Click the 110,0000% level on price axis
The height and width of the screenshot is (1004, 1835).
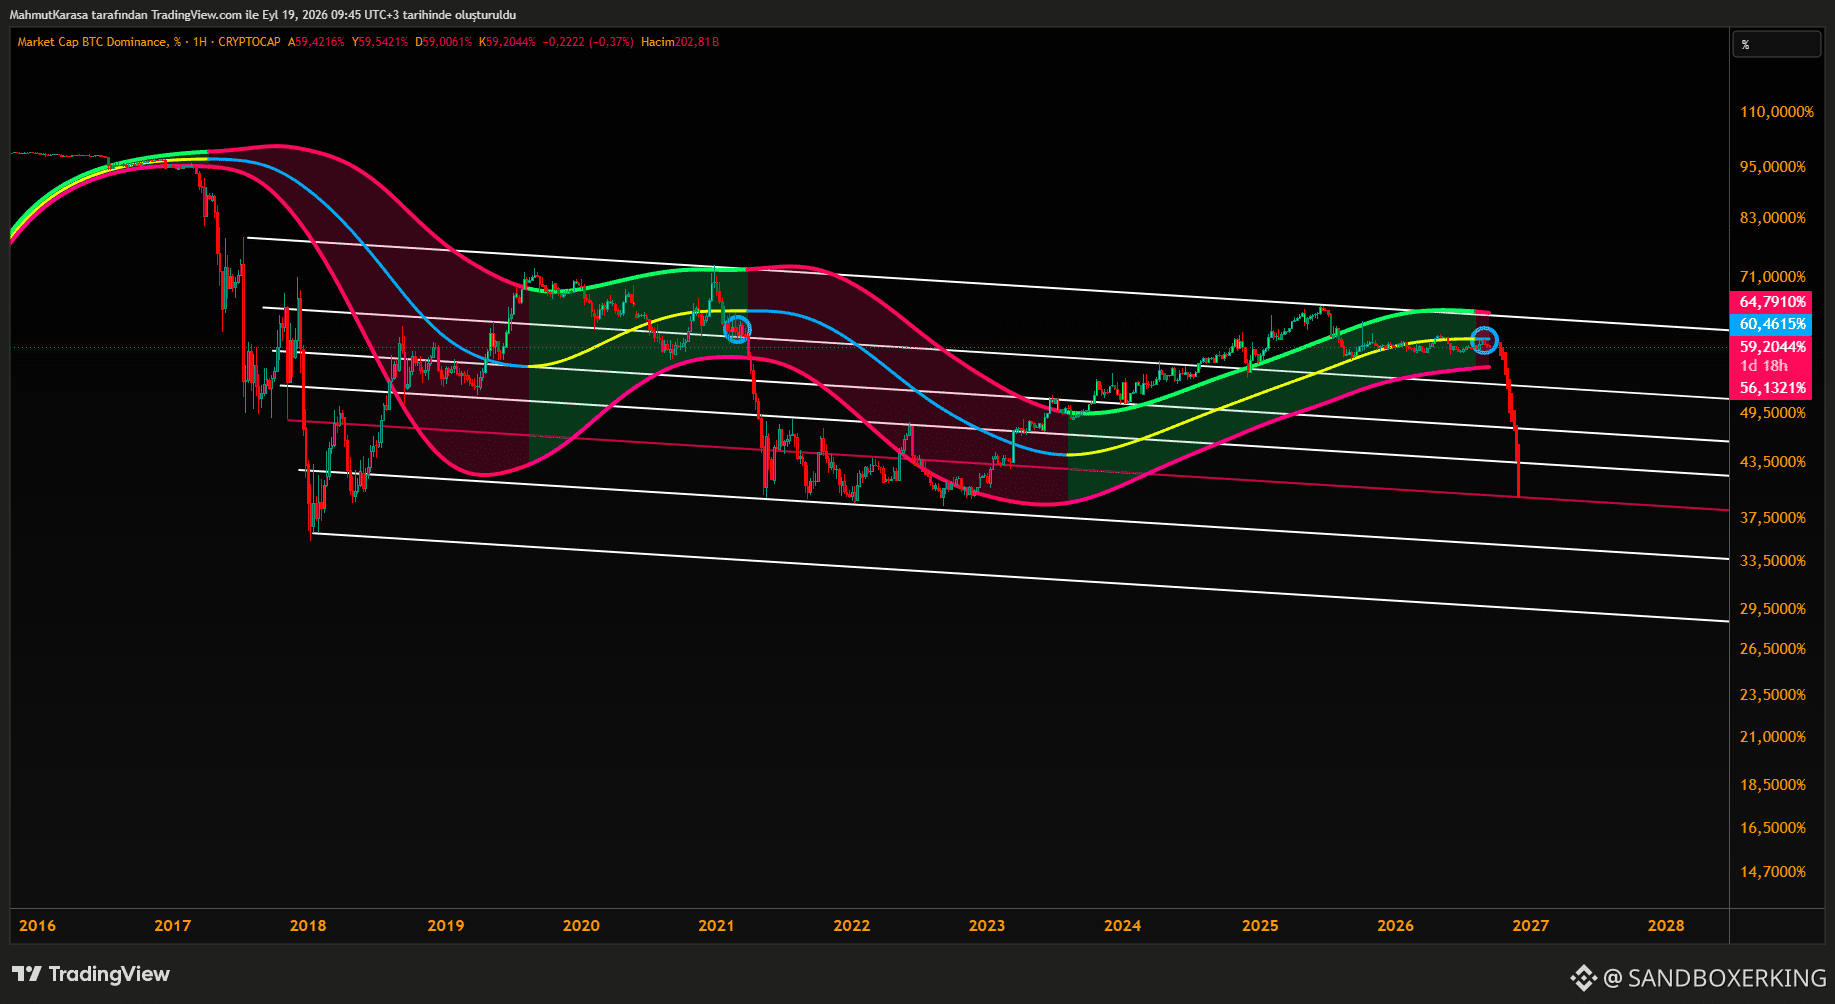[x=1777, y=112]
